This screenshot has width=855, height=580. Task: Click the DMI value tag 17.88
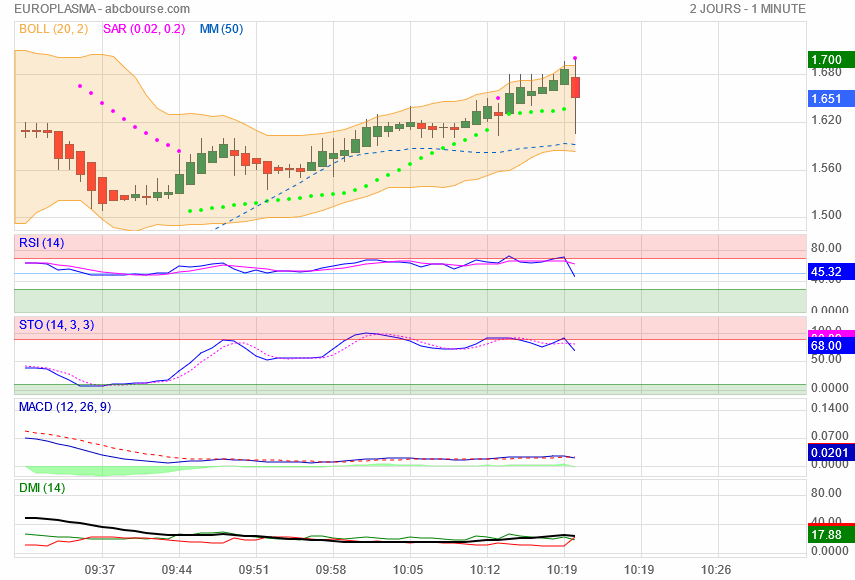(x=831, y=535)
